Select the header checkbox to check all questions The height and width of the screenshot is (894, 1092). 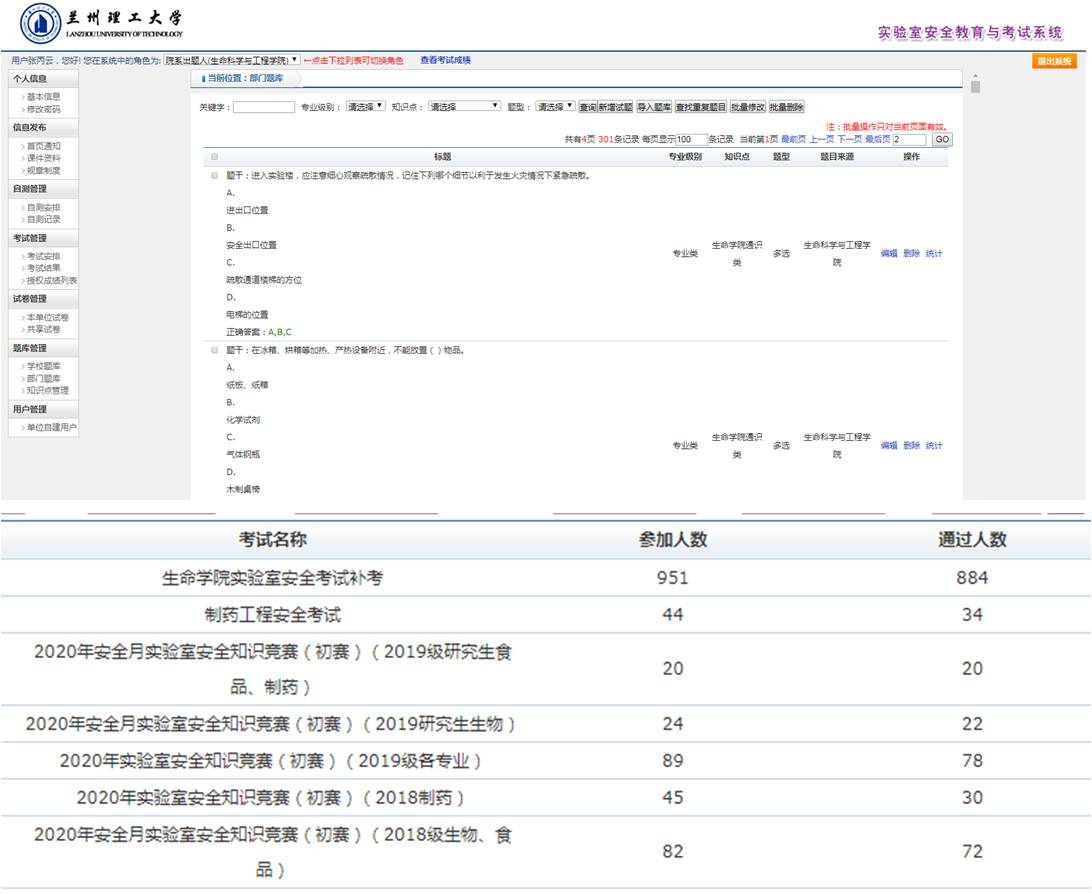pos(214,157)
